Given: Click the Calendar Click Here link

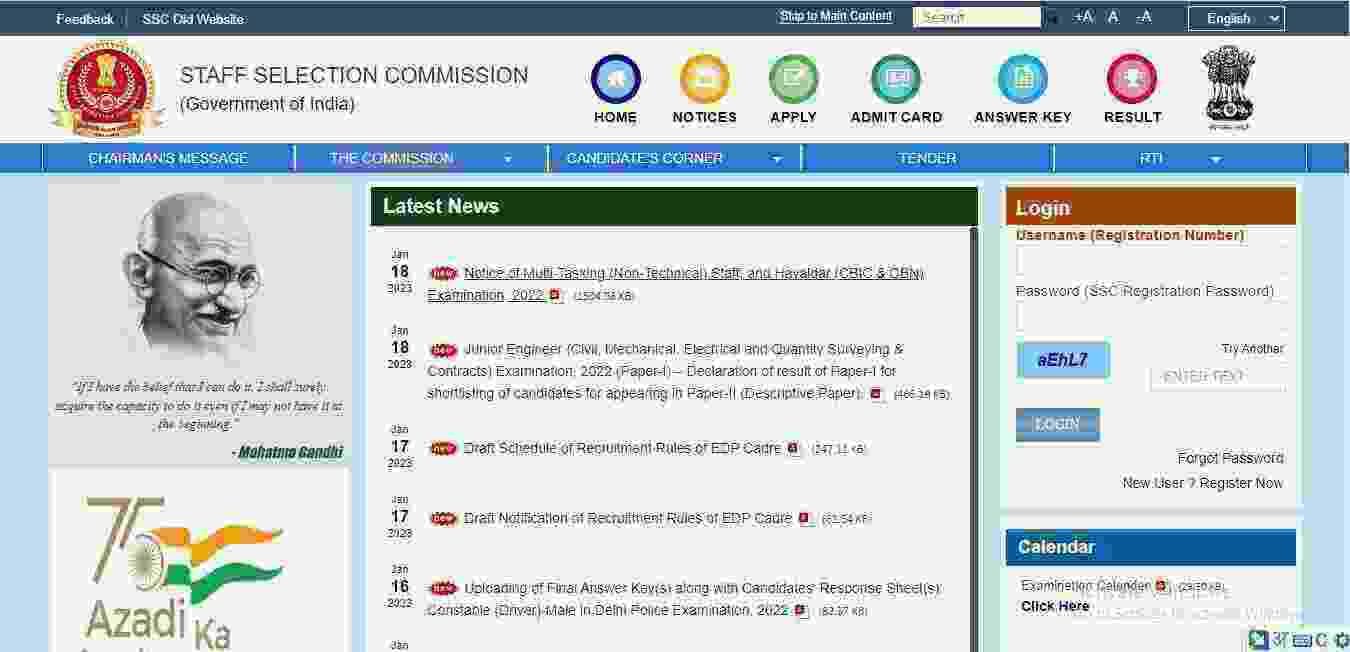Looking at the screenshot, I should pyautogui.click(x=1055, y=606).
